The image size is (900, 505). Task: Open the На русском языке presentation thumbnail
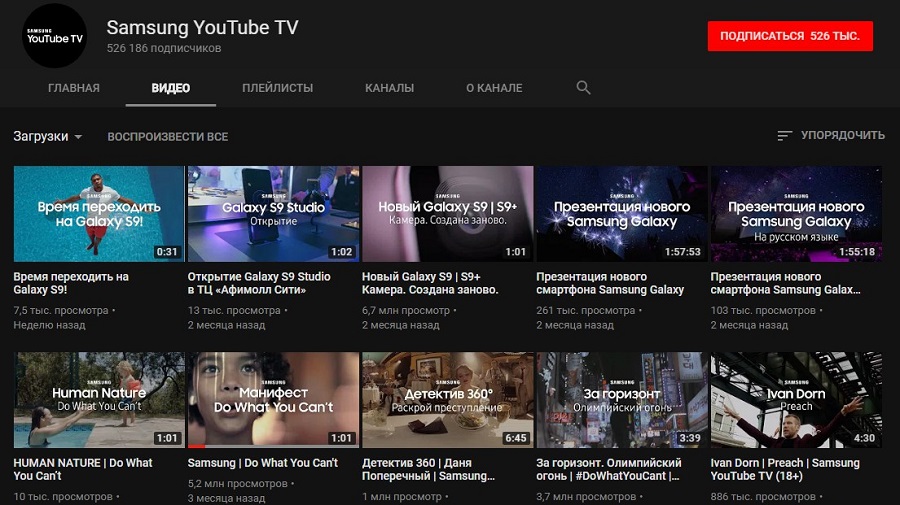(x=796, y=214)
